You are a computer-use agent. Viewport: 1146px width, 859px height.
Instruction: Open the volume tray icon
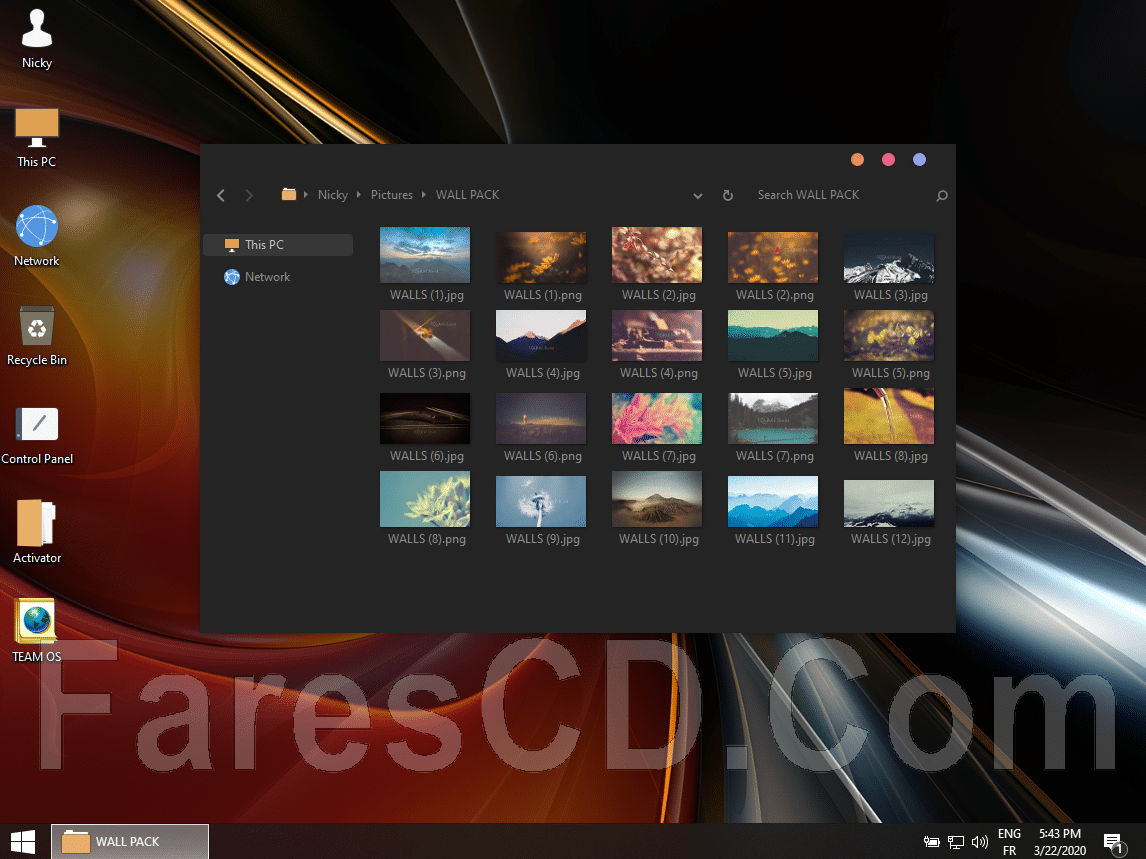[x=979, y=842]
